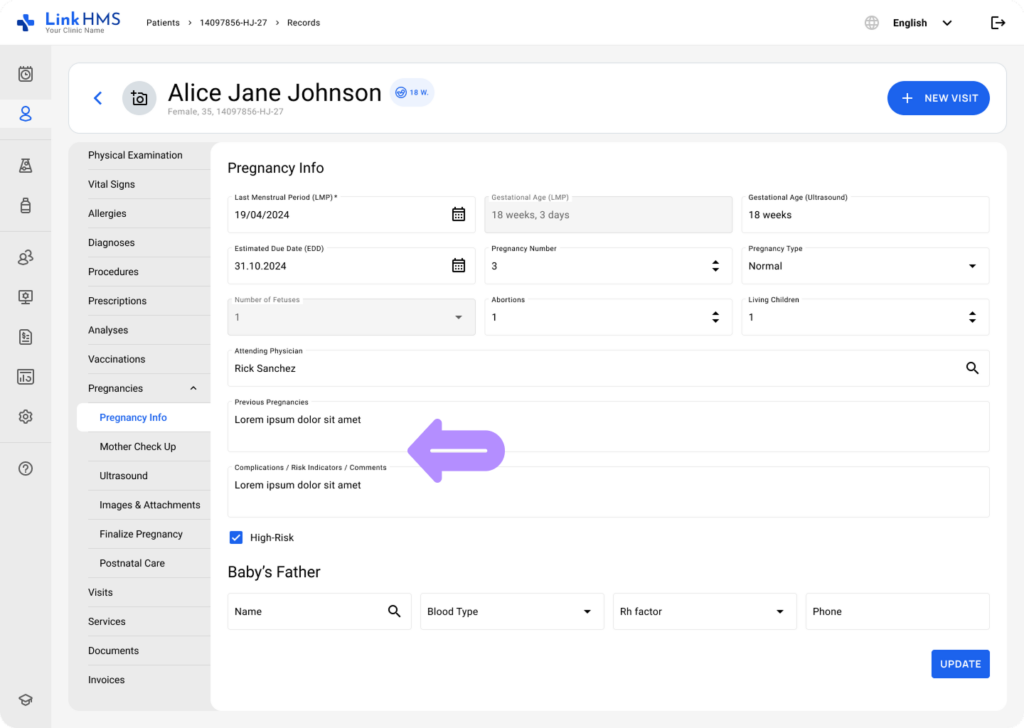
Task: Click the NEW VISIT button
Action: point(938,98)
